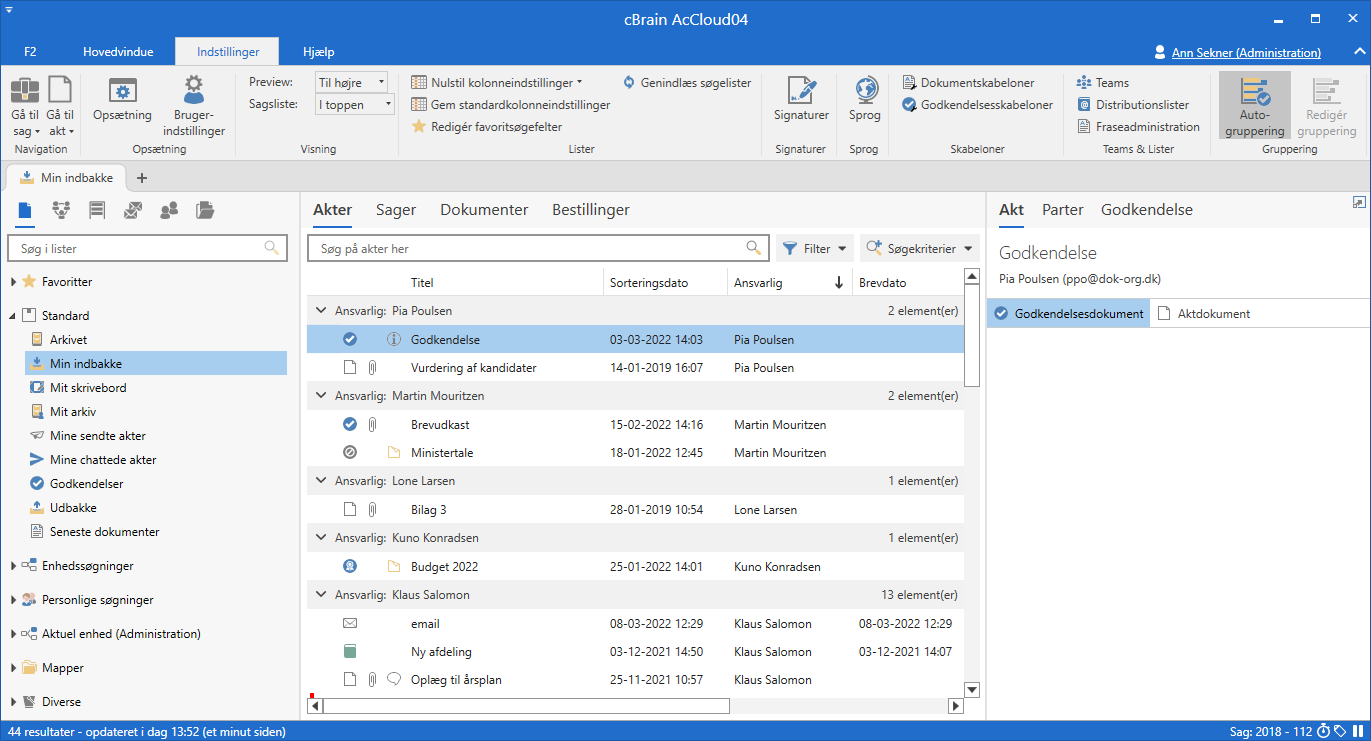The image size is (1371, 741).
Task: Sort by the Ansvarlig column header
Action: [789, 282]
